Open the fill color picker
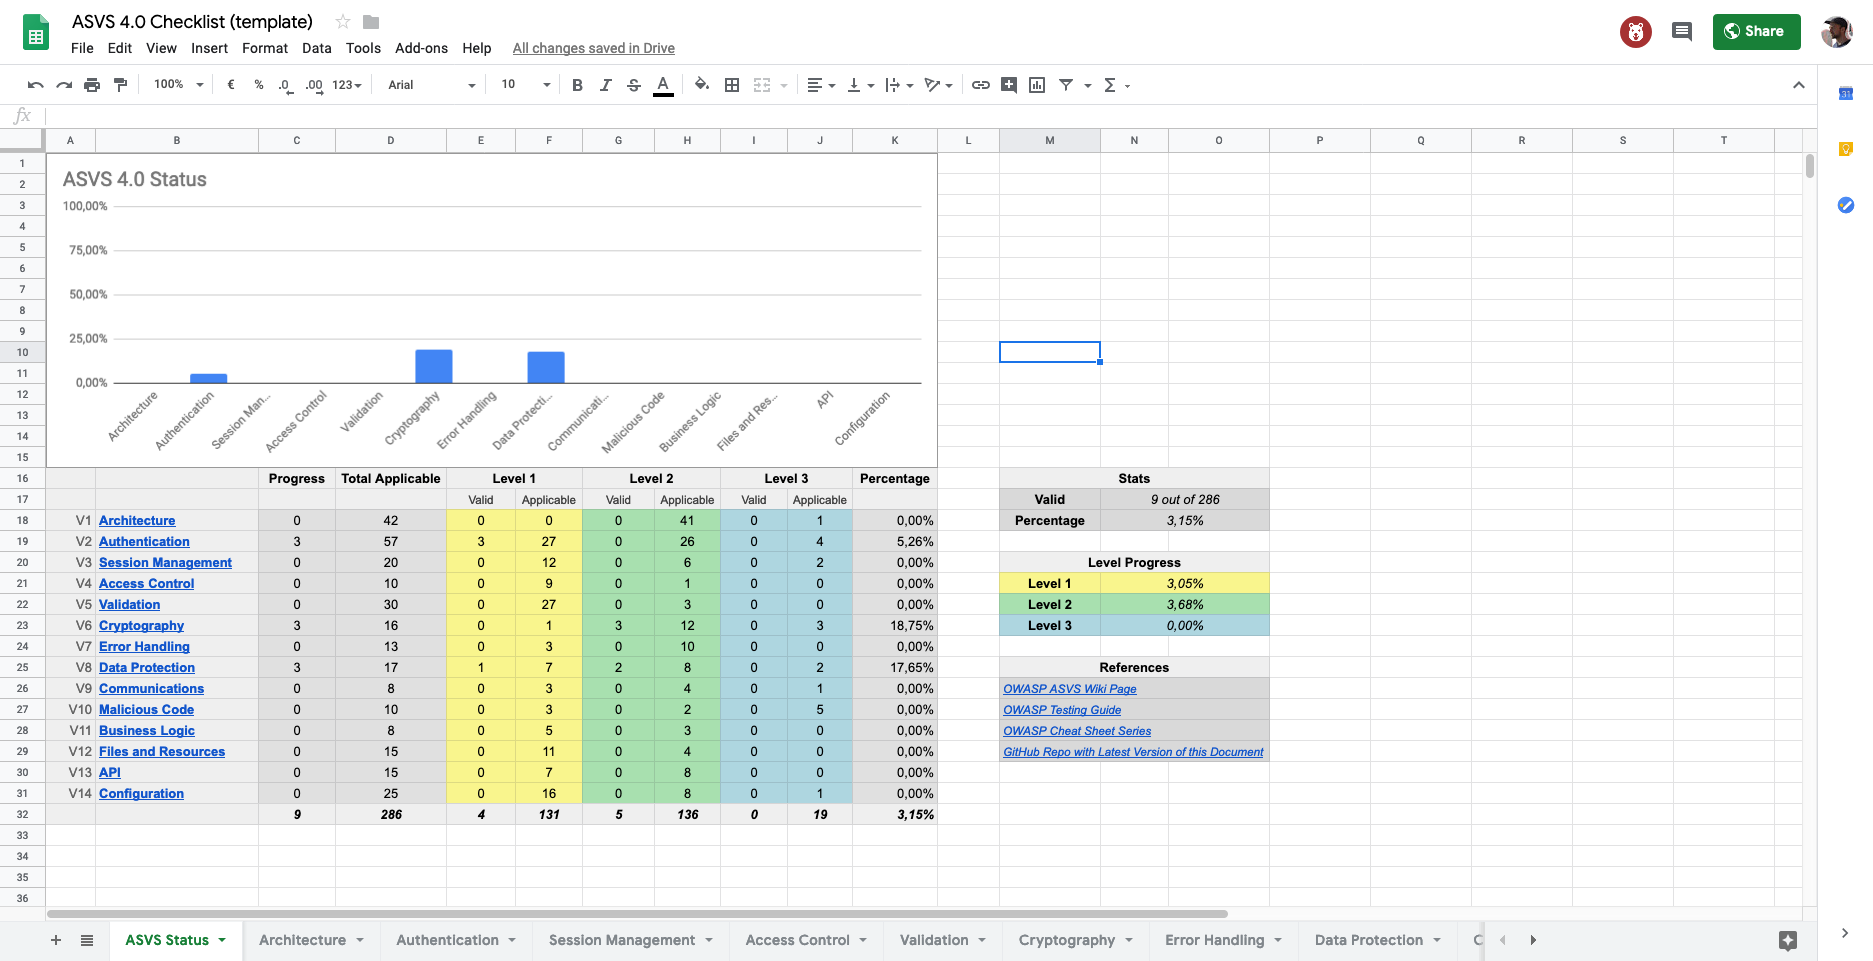The image size is (1873, 961). point(702,85)
